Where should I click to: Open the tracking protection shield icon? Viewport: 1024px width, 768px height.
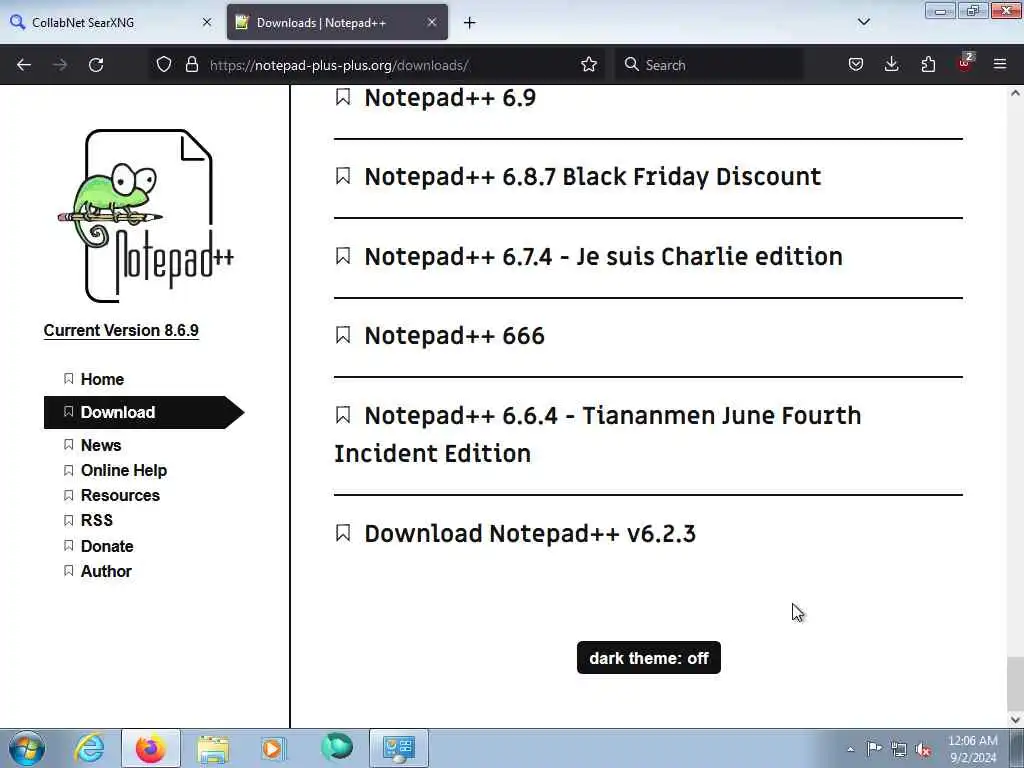[x=164, y=65]
